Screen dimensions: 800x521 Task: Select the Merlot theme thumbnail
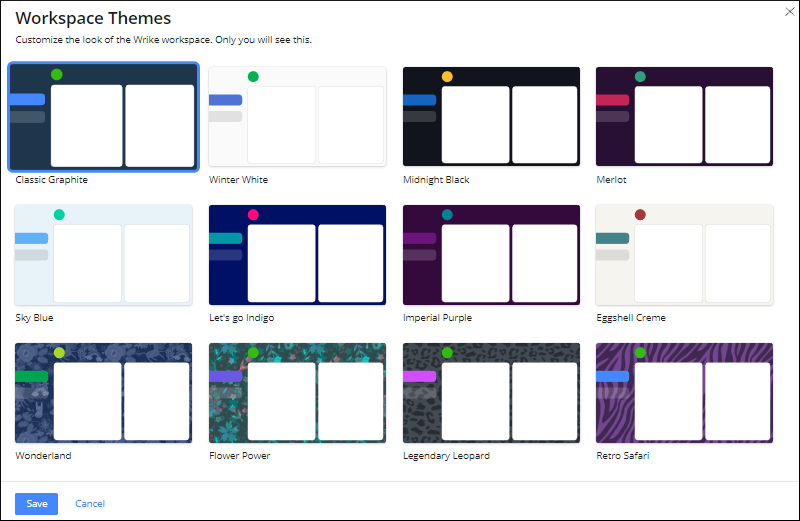pos(684,116)
